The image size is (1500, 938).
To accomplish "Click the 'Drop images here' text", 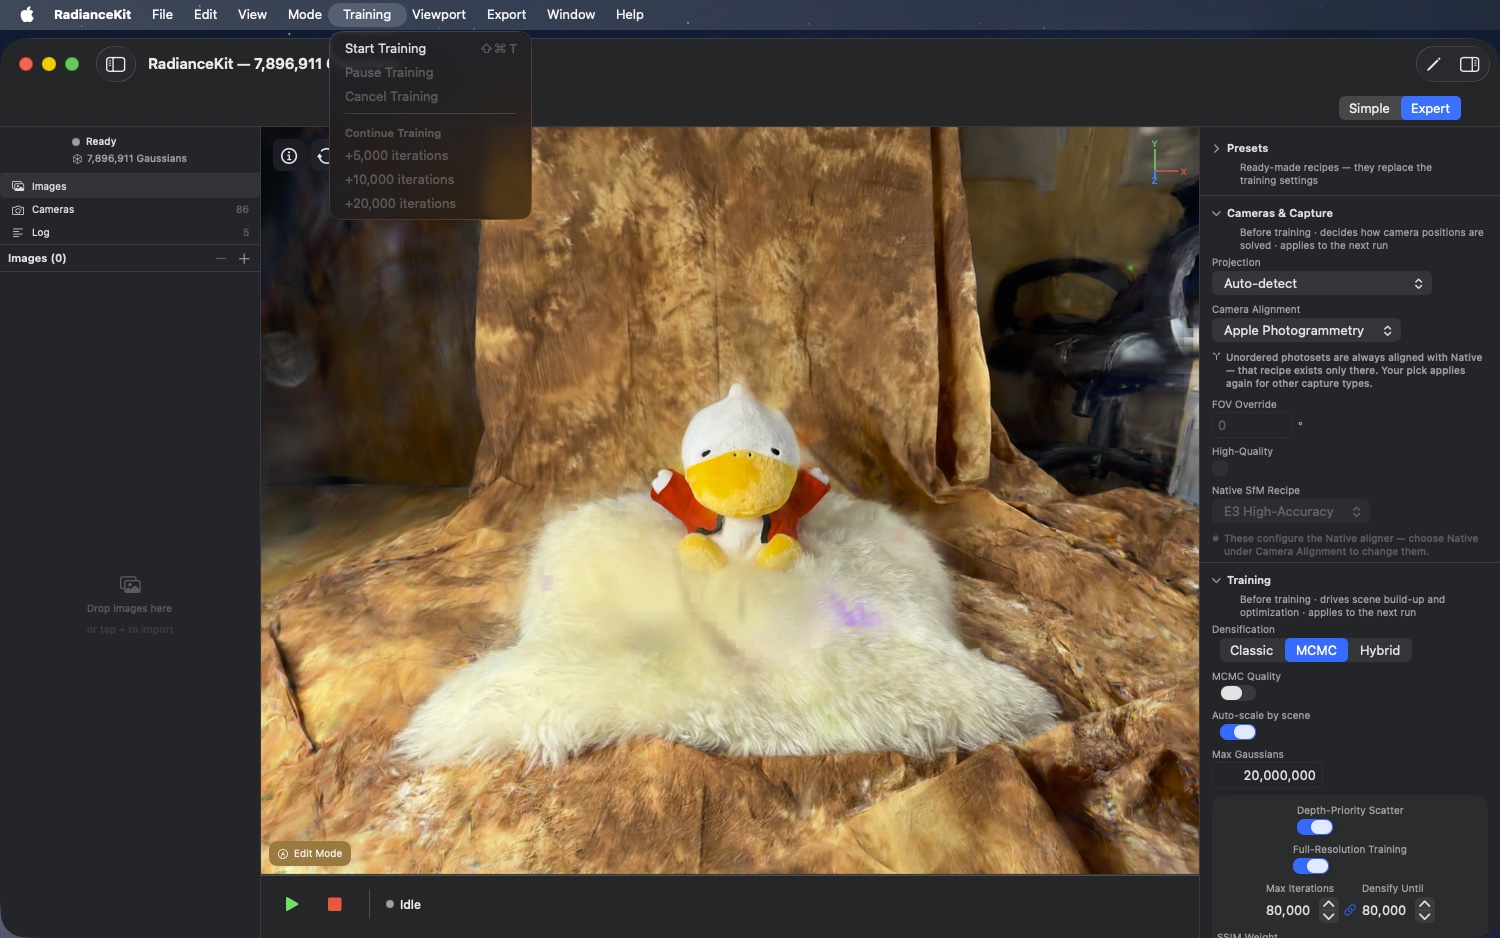I will [130, 608].
